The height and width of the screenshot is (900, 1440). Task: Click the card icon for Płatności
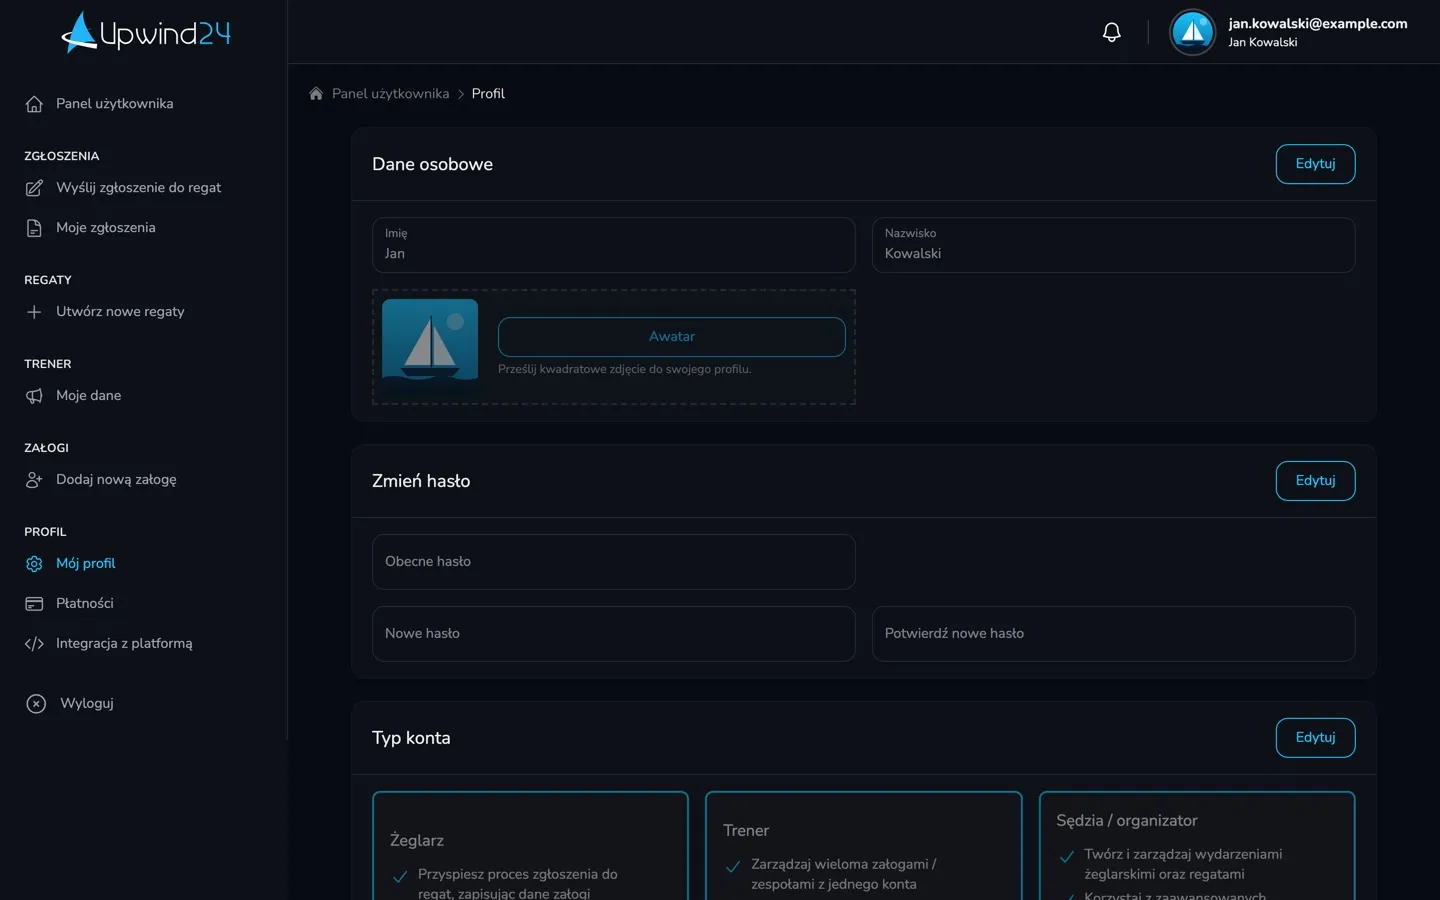[34, 604]
